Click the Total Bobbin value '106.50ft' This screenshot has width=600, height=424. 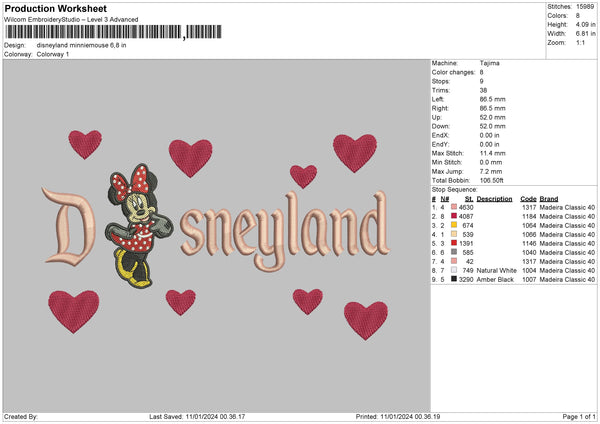pyautogui.click(x=492, y=180)
